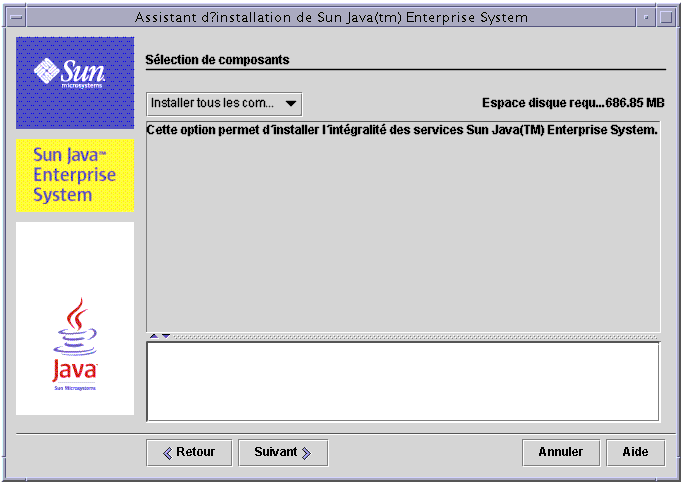
Task: Click the Java coffee cup logo
Action: (x=75, y=344)
